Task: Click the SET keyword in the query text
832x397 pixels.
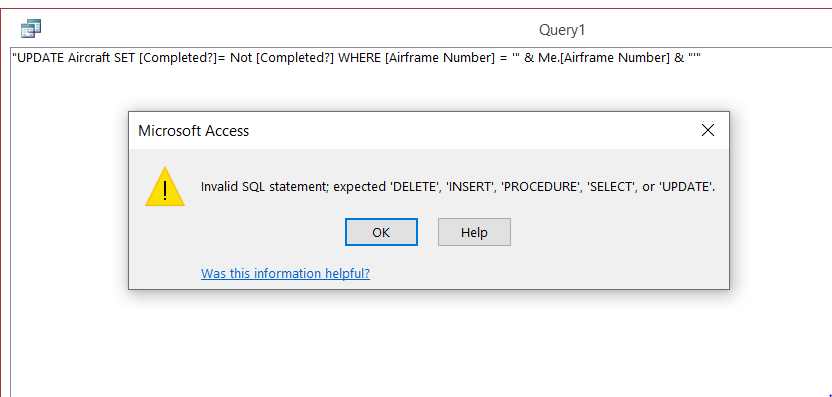Action: [125, 58]
